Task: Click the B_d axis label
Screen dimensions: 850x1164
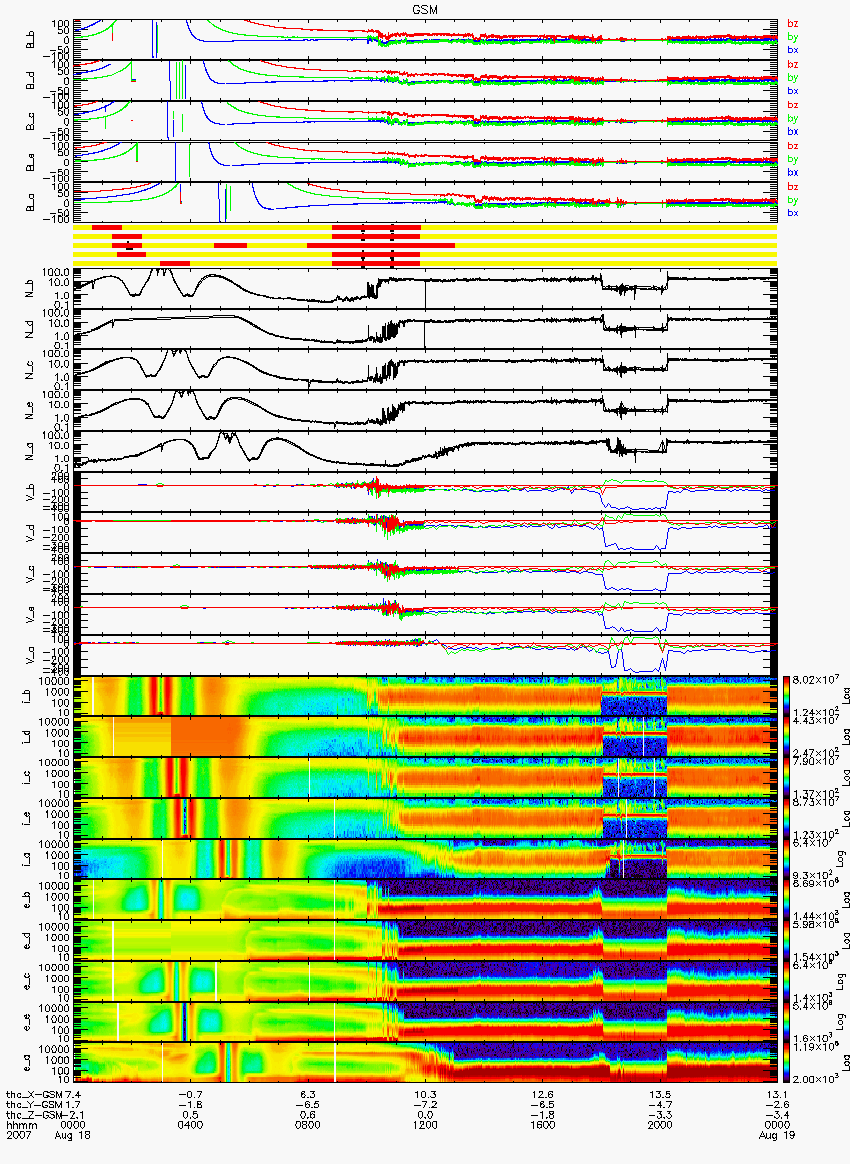Action: (x=30, y=80)
